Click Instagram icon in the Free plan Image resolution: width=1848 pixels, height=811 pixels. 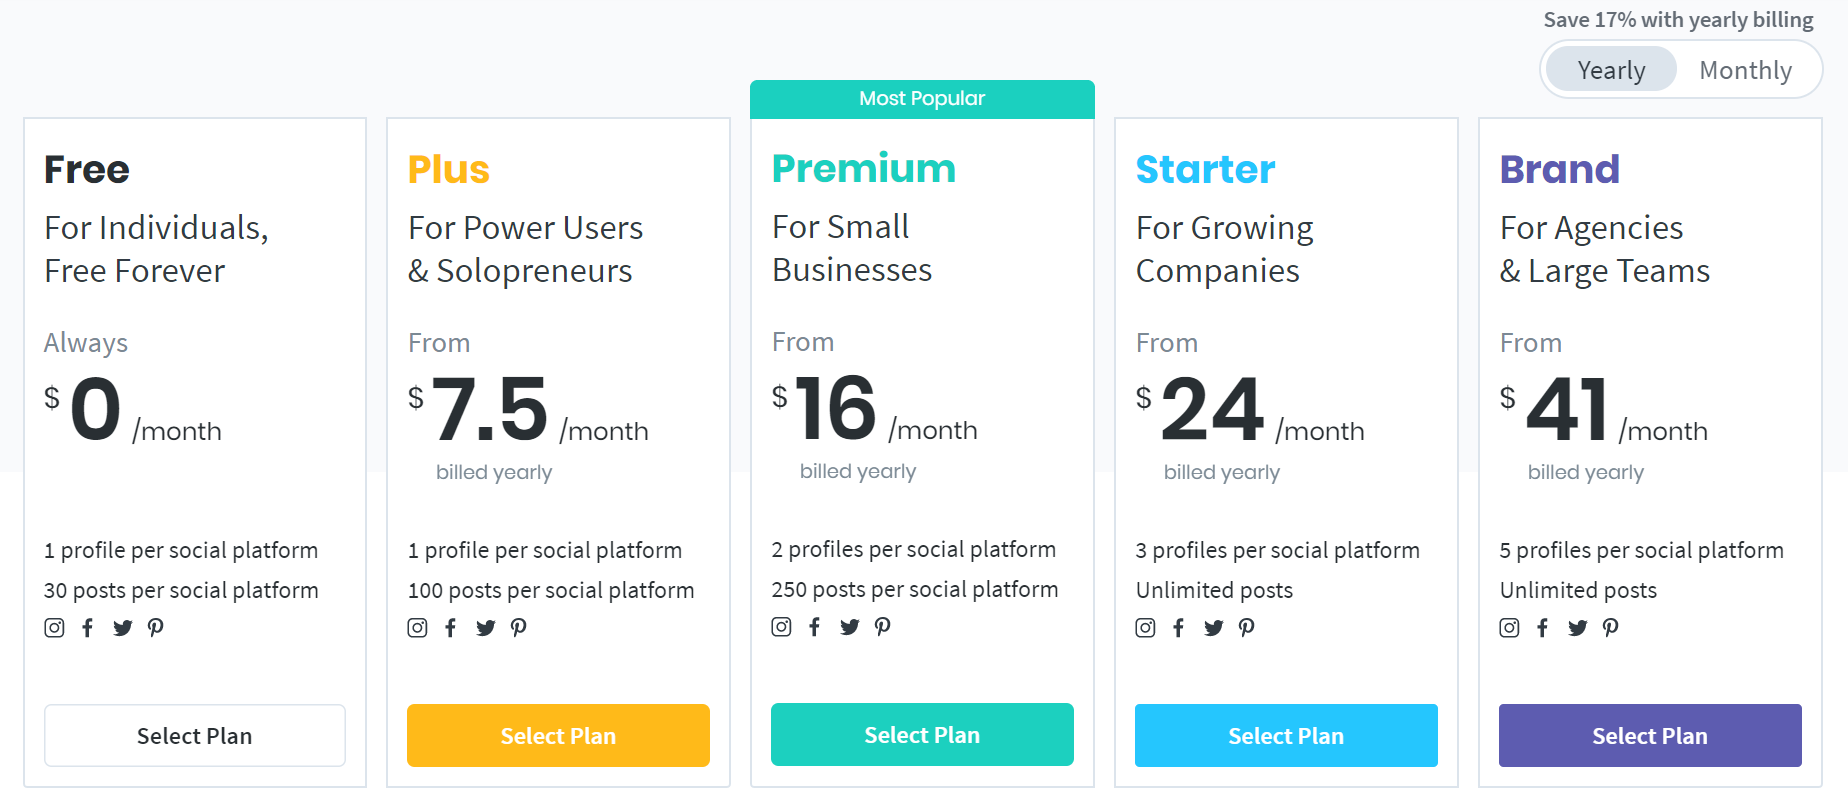point(54,628)
